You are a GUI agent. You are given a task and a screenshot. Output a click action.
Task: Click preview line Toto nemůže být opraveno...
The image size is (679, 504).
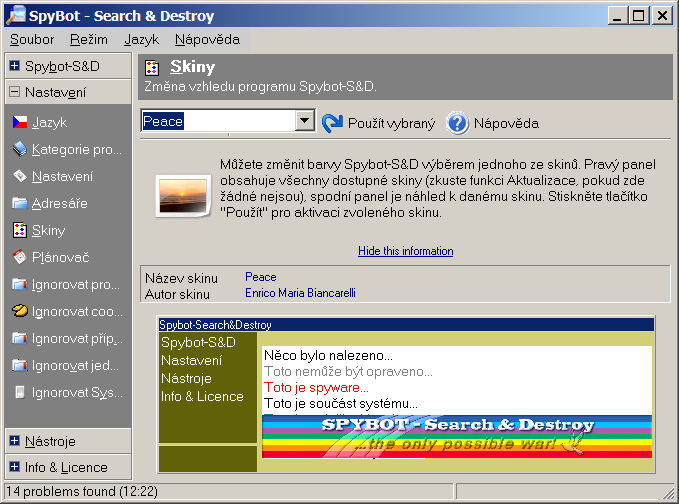coord(348,372)
